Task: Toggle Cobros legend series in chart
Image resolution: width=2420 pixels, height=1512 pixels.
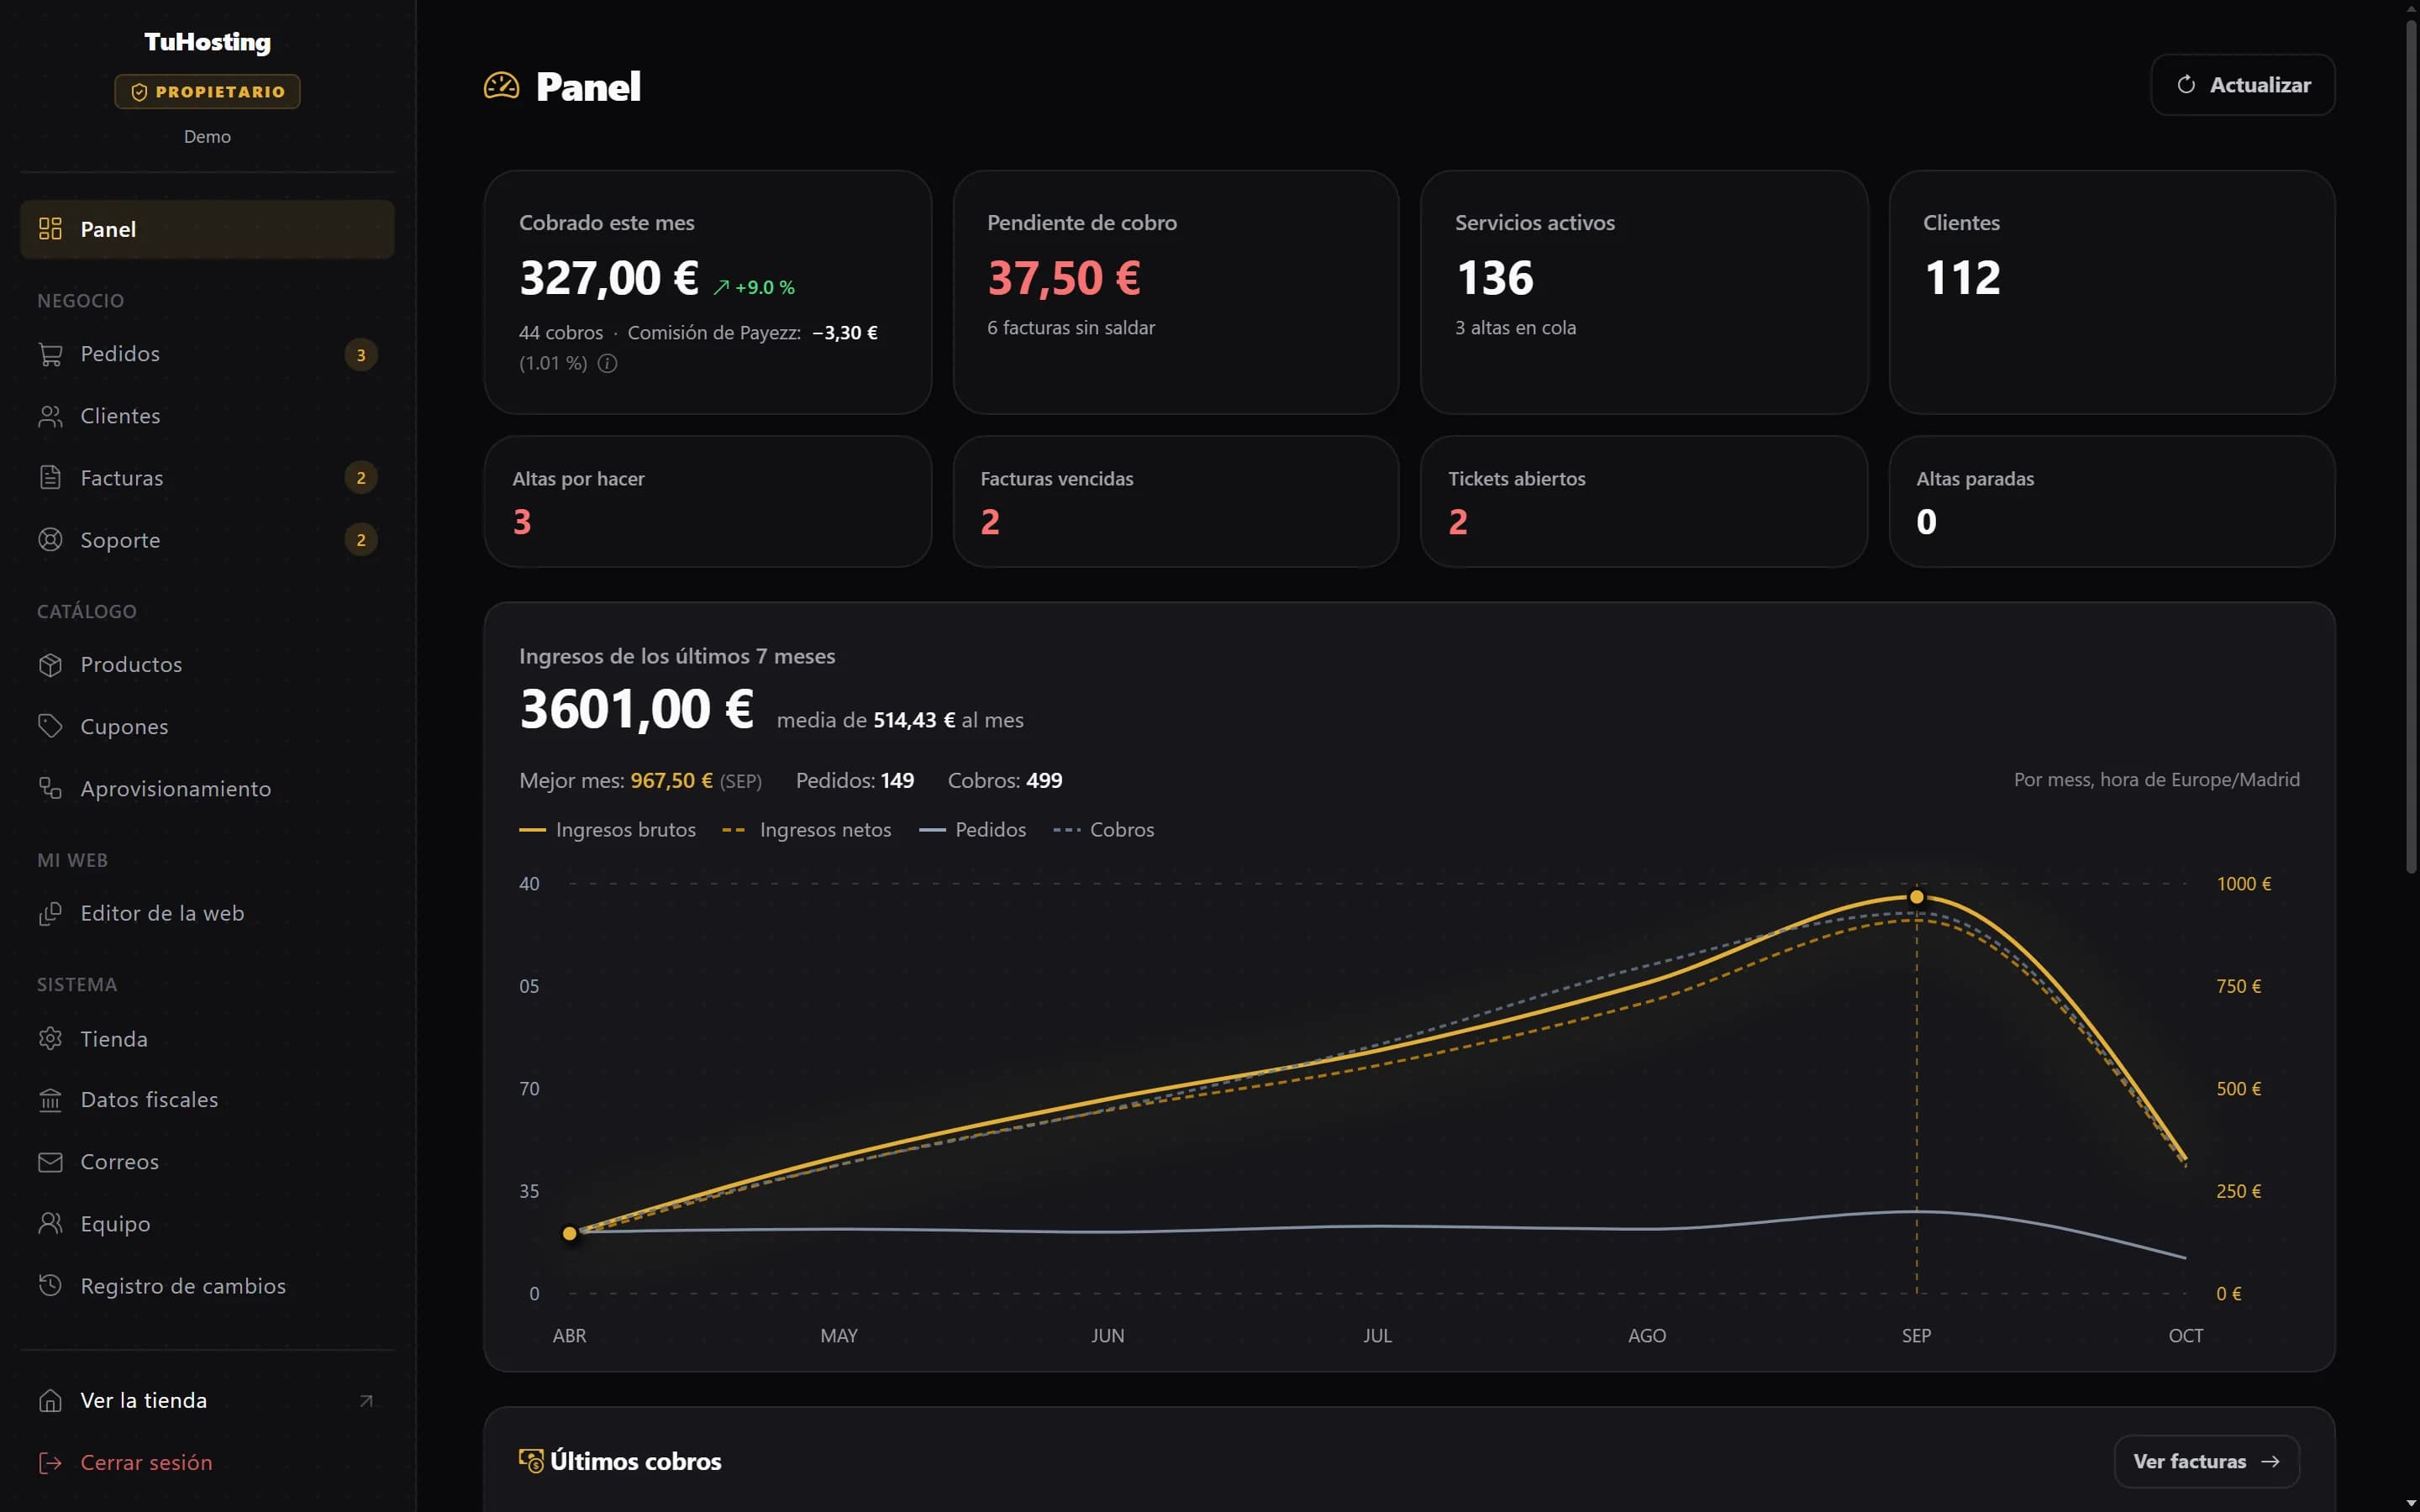Action: click(x=1104, y=830)
